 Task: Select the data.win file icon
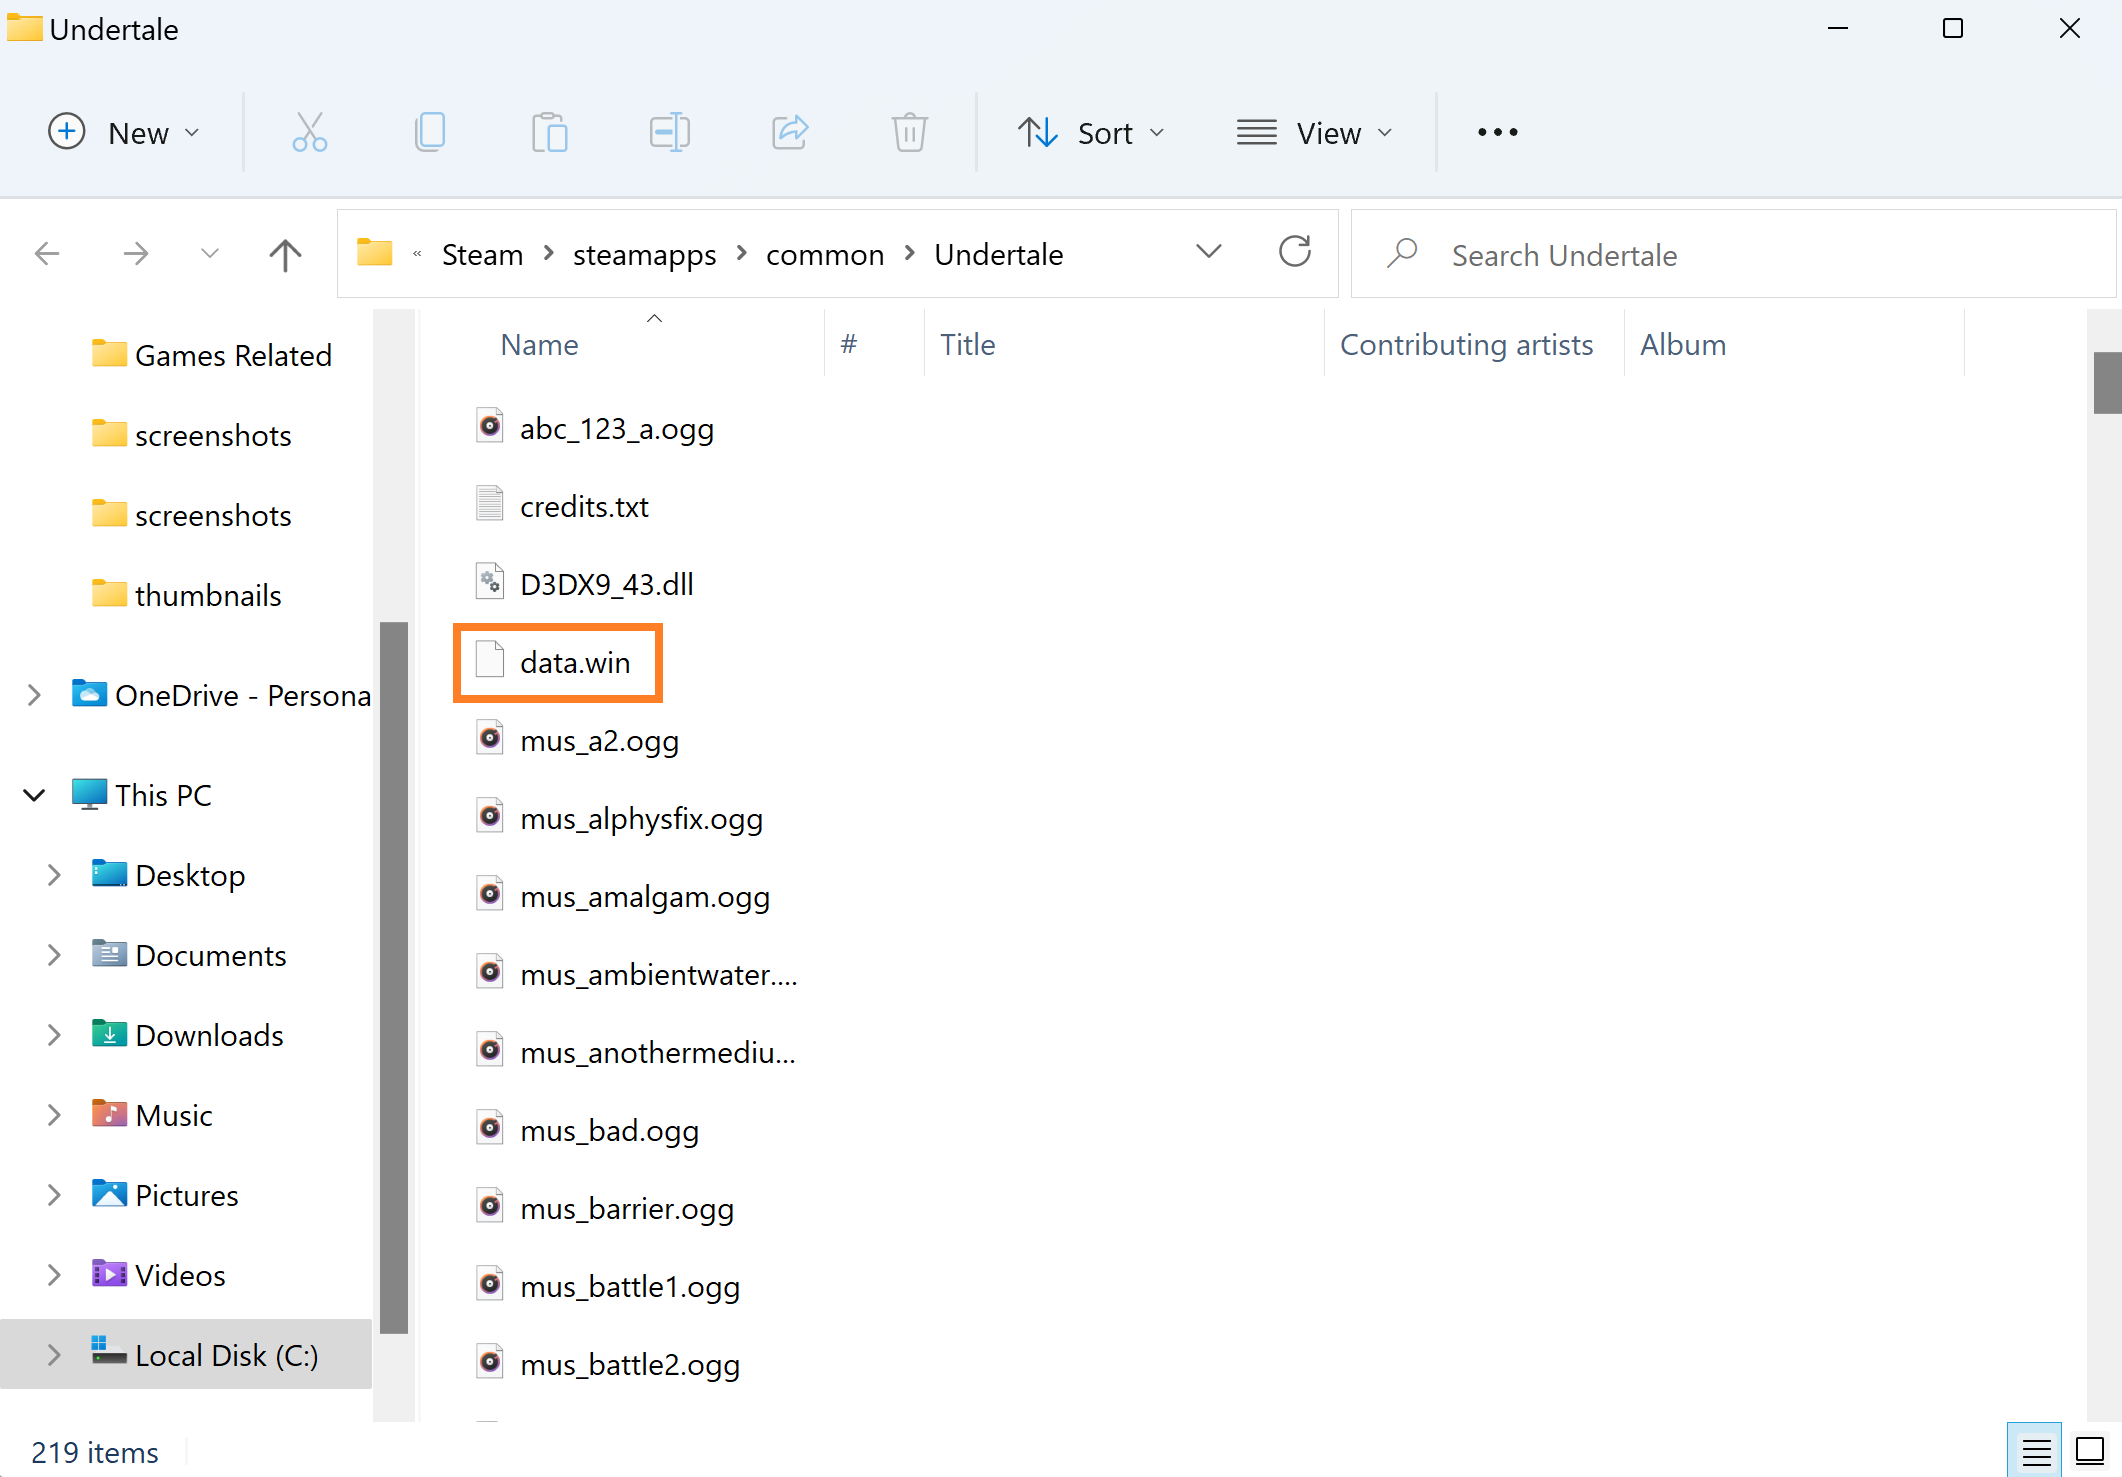pyautogui.click(x=489, y=661)
